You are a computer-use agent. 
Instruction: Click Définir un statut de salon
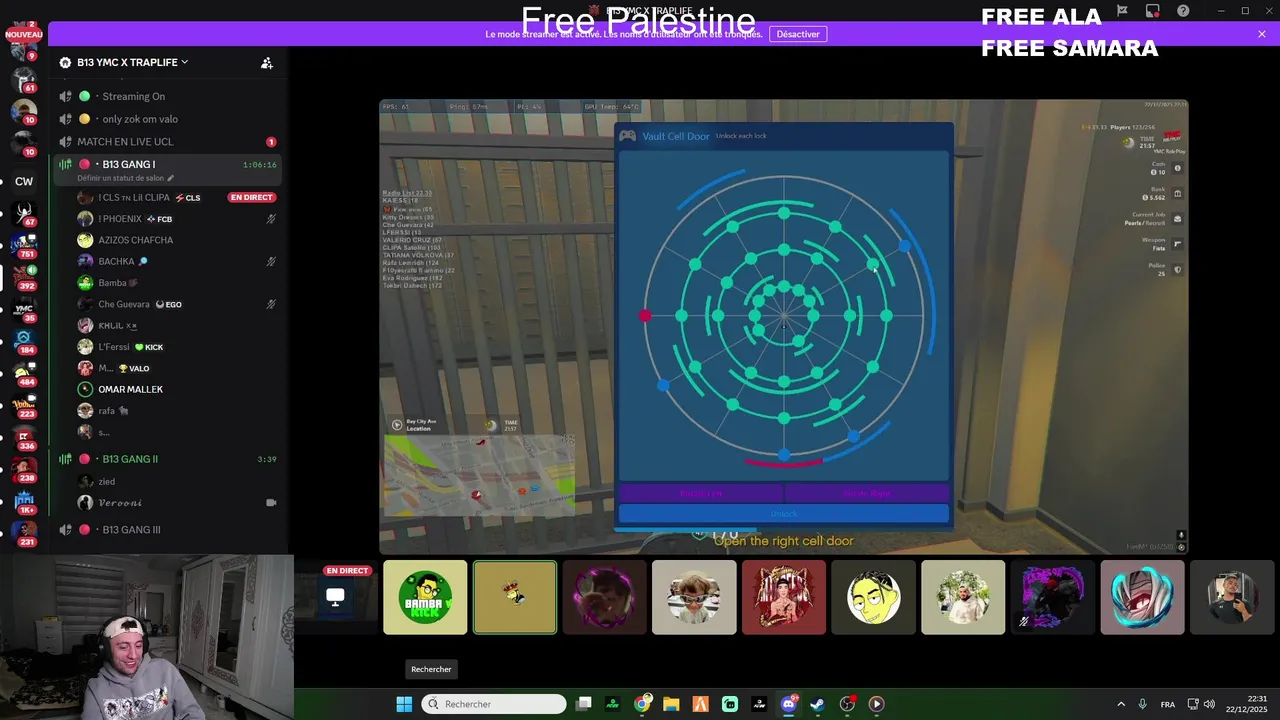(125, 178)
